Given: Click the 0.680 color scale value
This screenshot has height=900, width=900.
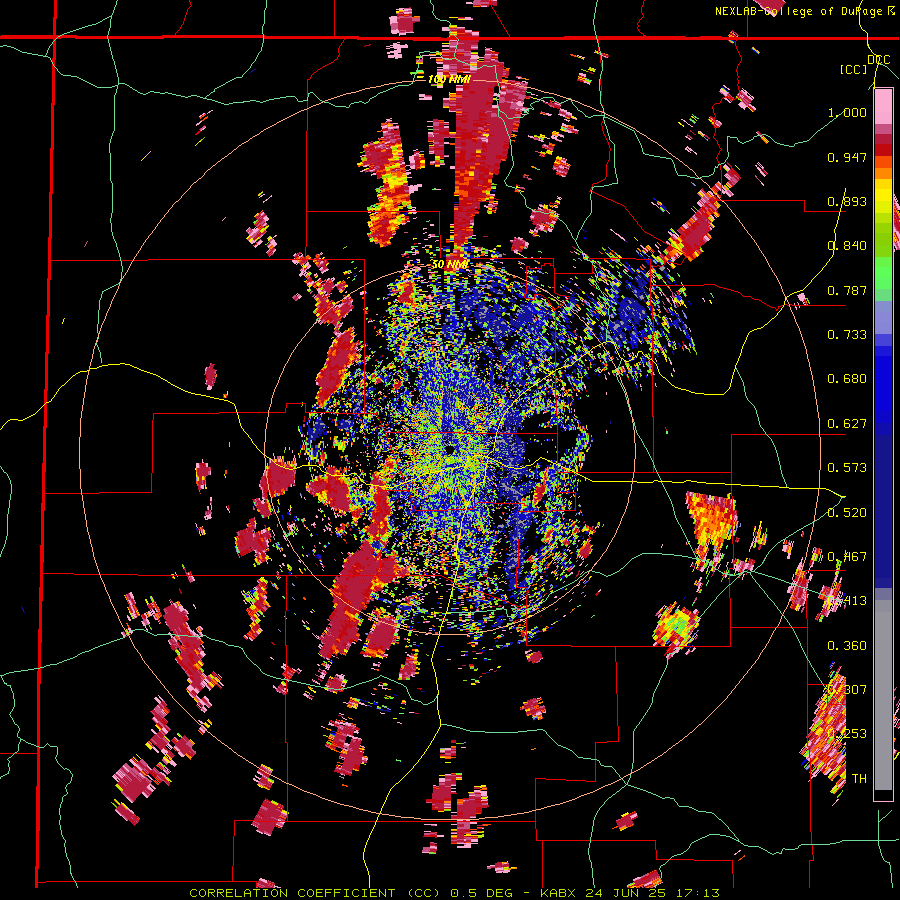Looking at the screenshot, I should pyautogui.click(x=847, y=379).
